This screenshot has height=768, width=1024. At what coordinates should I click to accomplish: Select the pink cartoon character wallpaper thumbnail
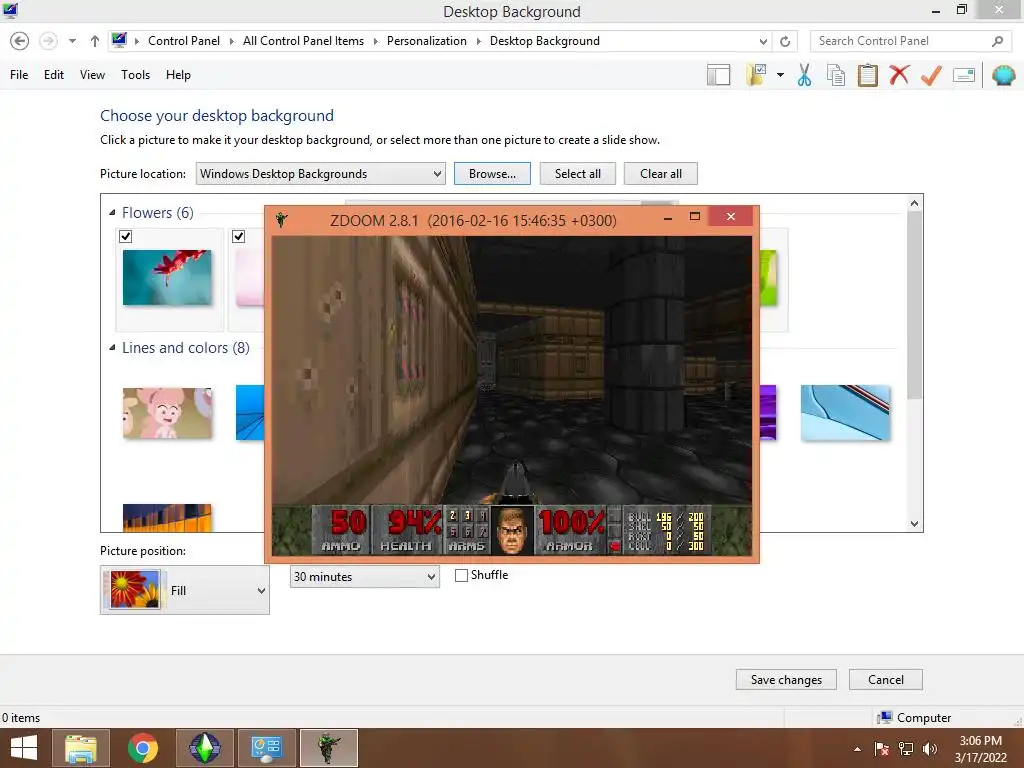click(167, 413)
